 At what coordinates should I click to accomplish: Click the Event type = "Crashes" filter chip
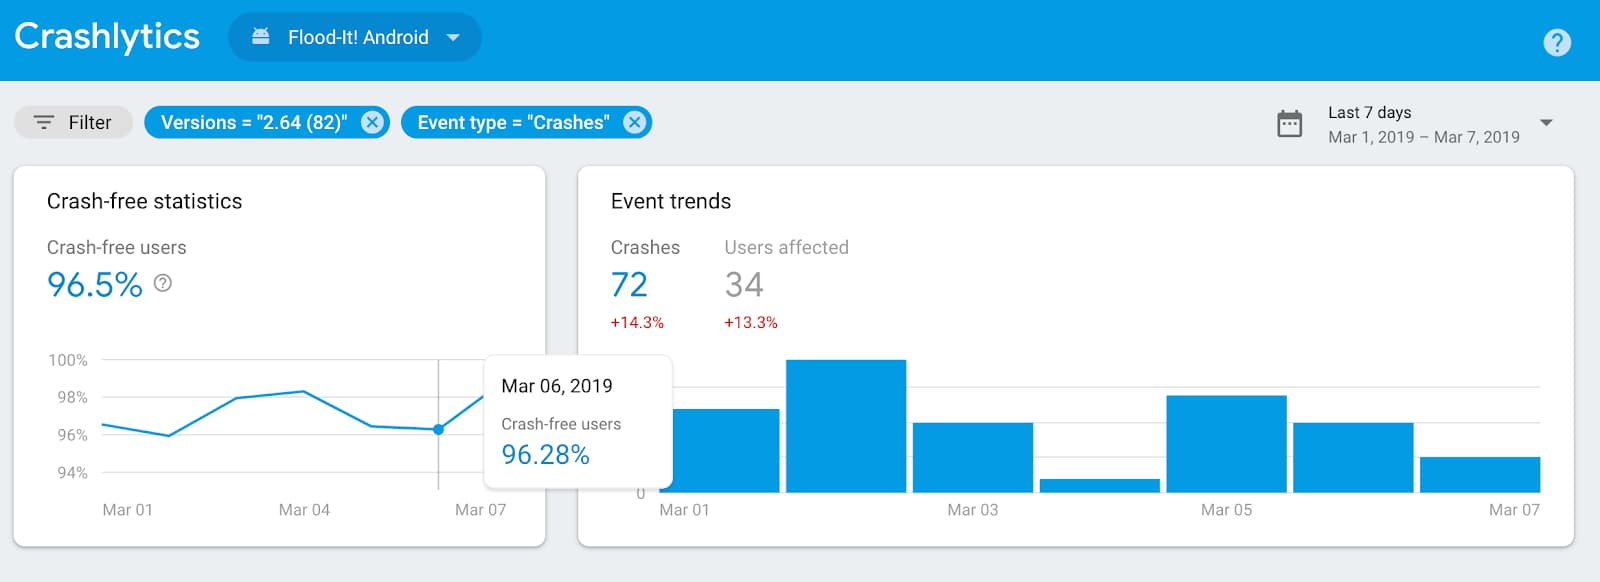pos(526,122)
